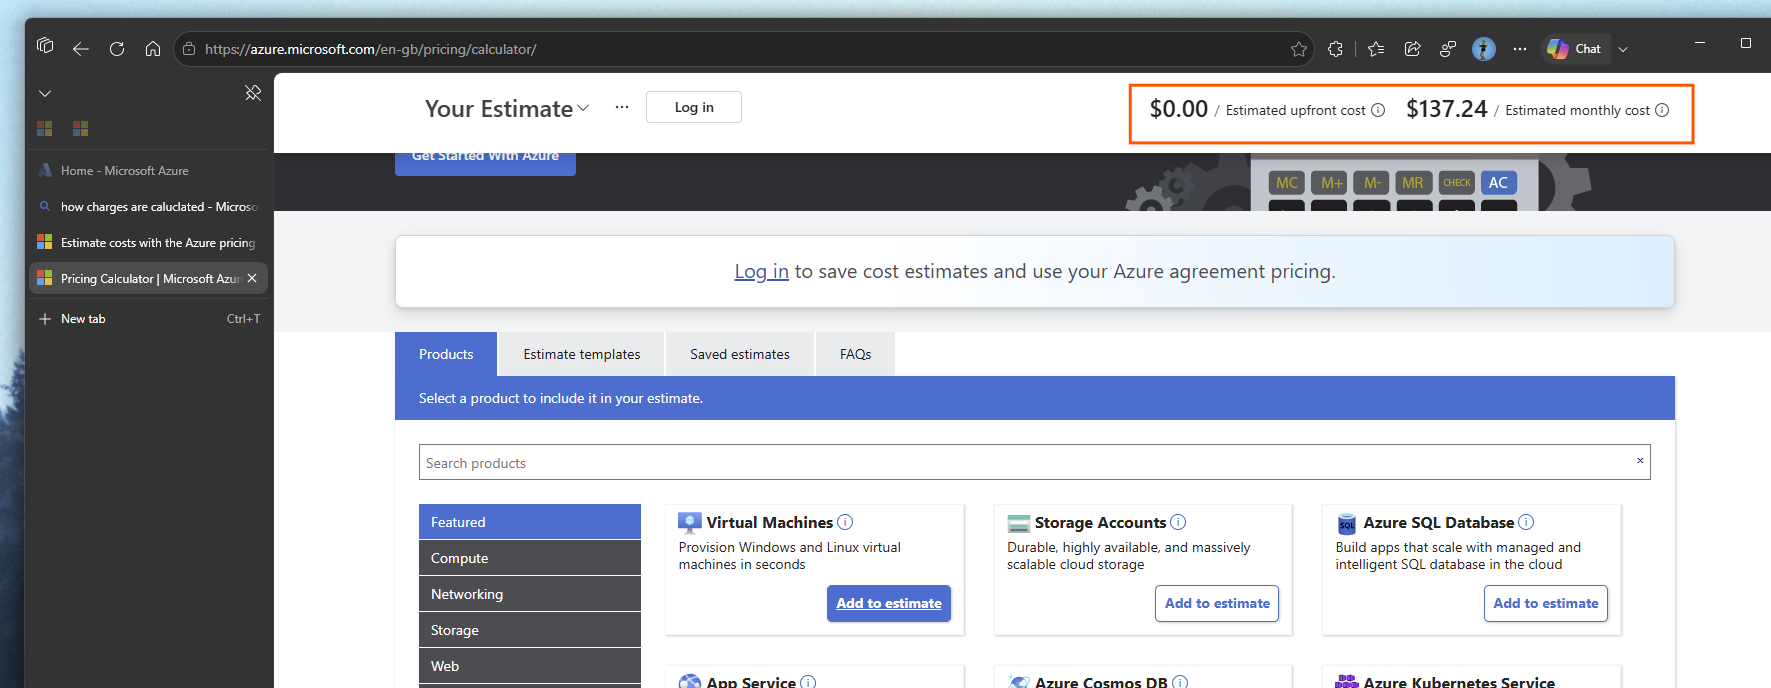Image resolution: width=1771 pixels, height=688 pixels.
Task: Click the info icon beside Virtual Machines
Action: [845, 522]
